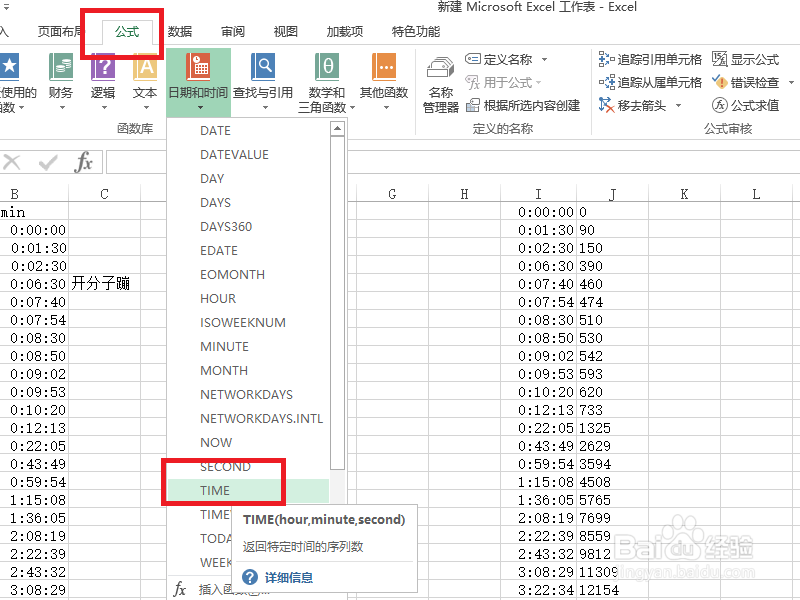Image resolution: width=800 pixels, height=600 pixels.
Task: Click the function list scrollbar thumb
Action: point(337,303)
